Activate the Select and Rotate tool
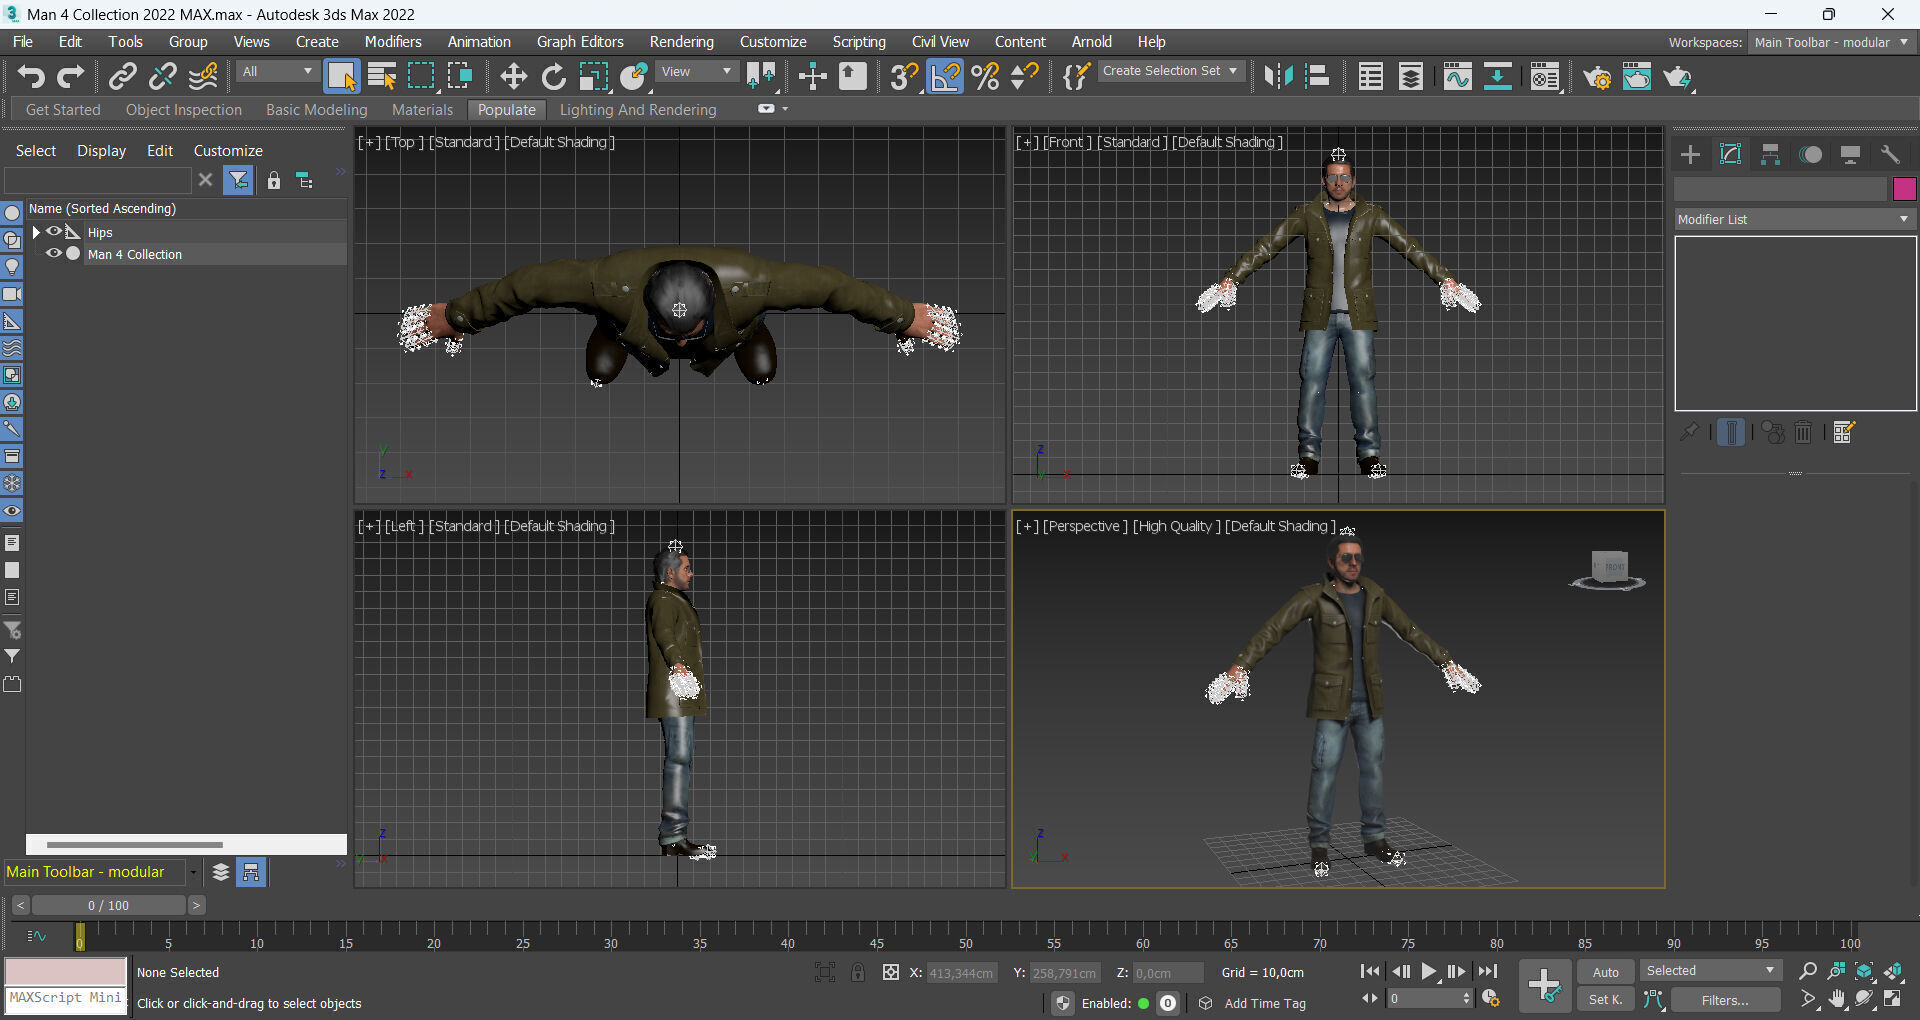Image resolution: width=1920 pixels, height=1020 pixels. click(553, 77)
